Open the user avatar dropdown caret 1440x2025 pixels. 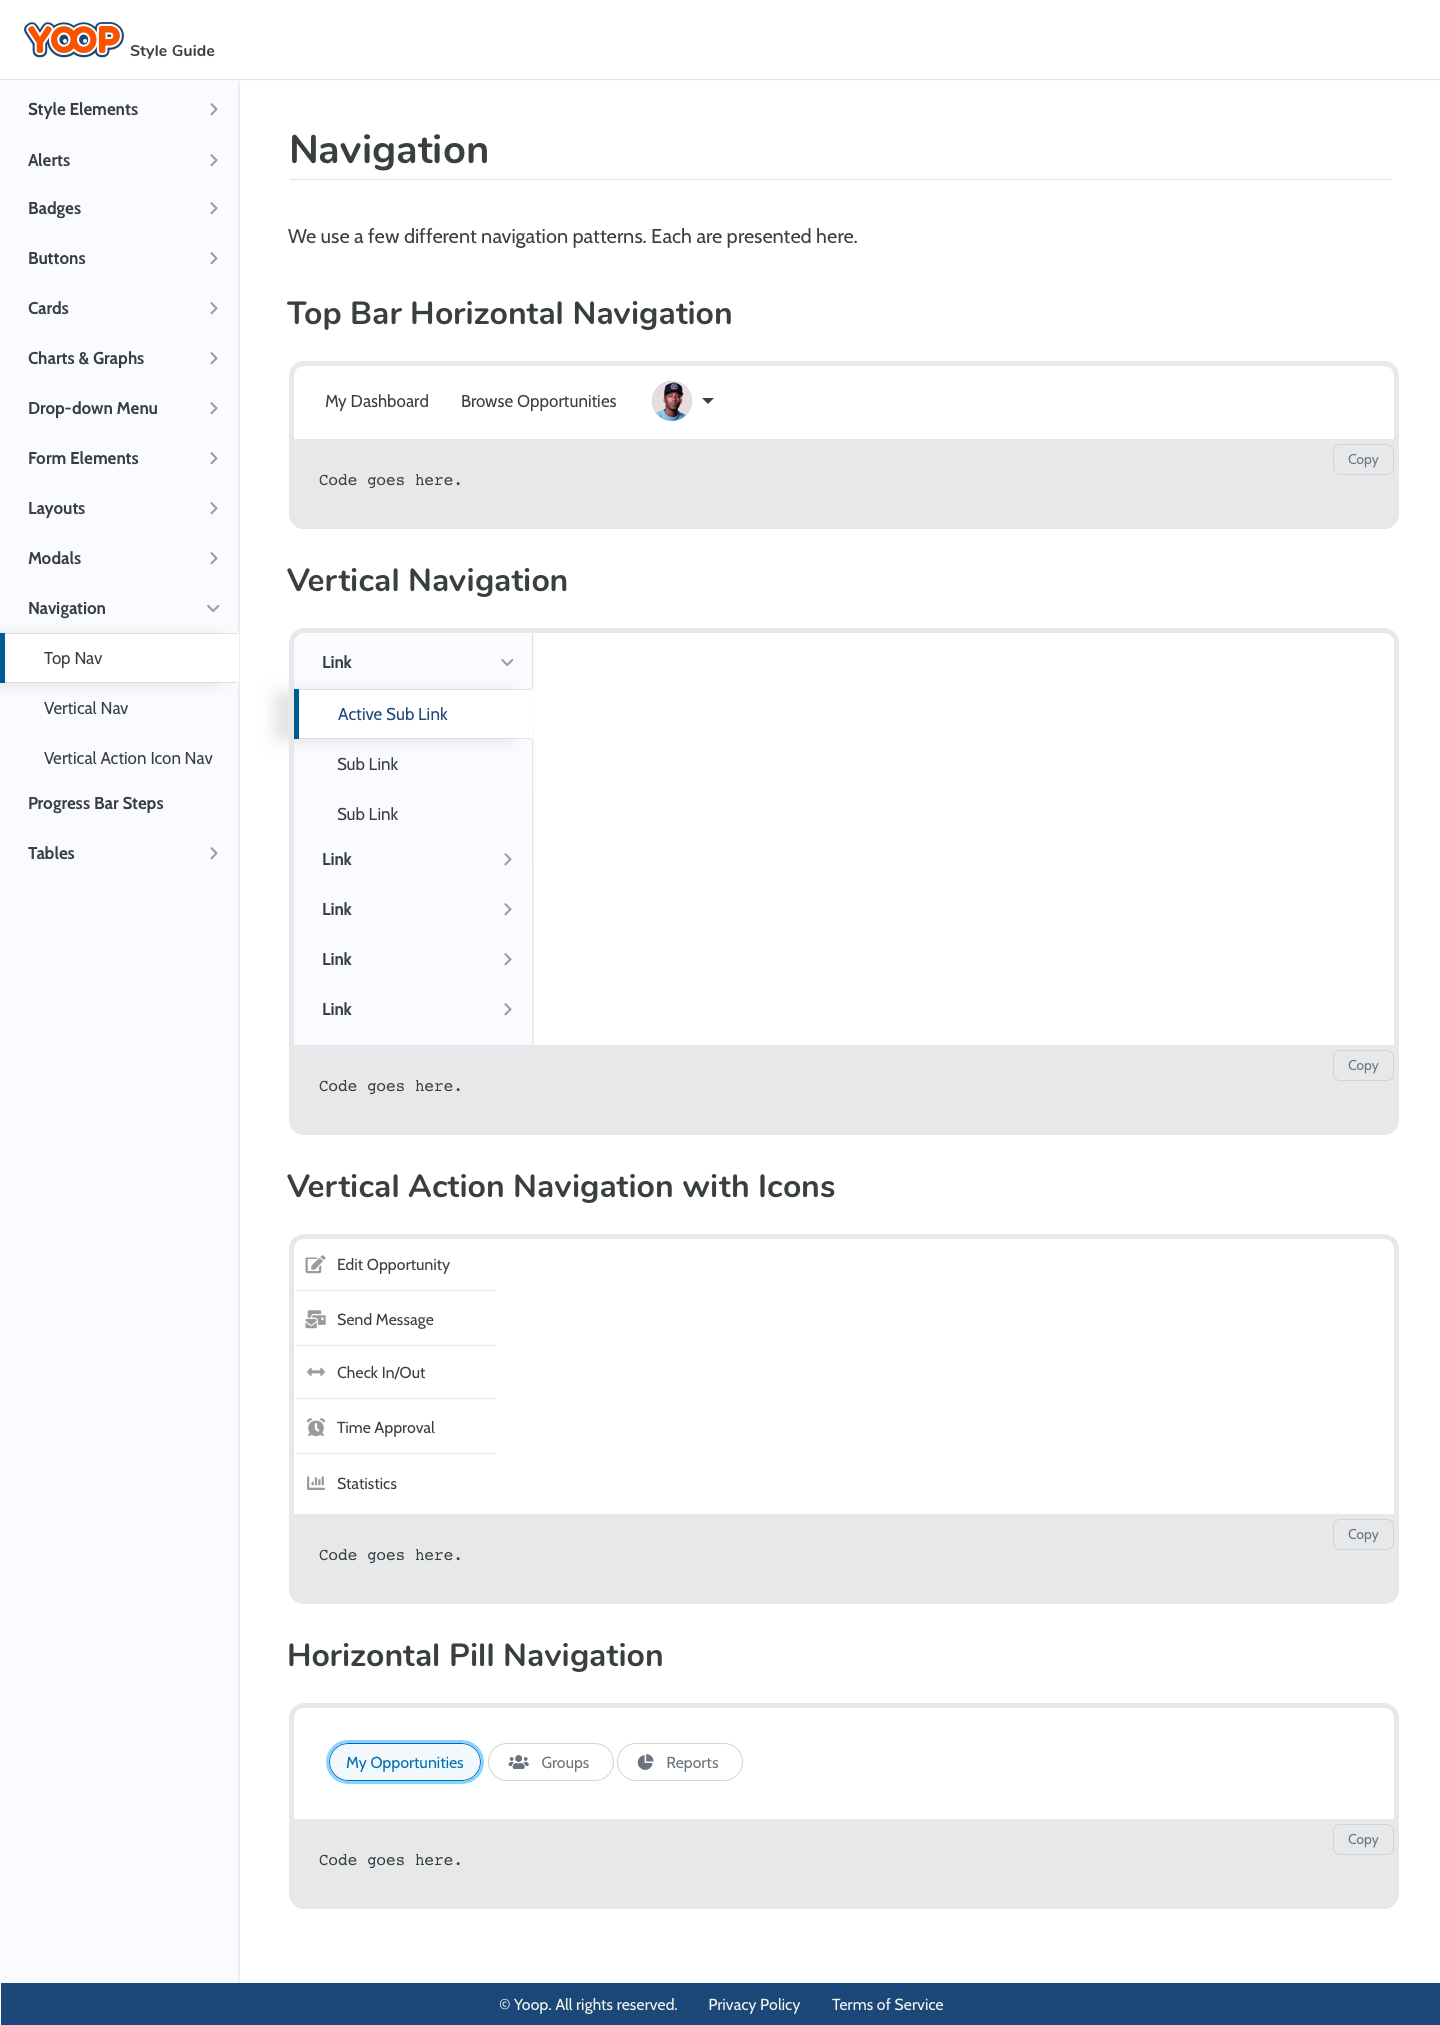pos(708,401)
